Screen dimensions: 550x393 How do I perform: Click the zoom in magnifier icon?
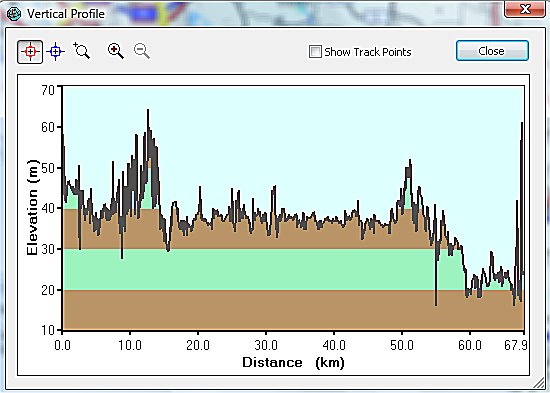[116, 51]
